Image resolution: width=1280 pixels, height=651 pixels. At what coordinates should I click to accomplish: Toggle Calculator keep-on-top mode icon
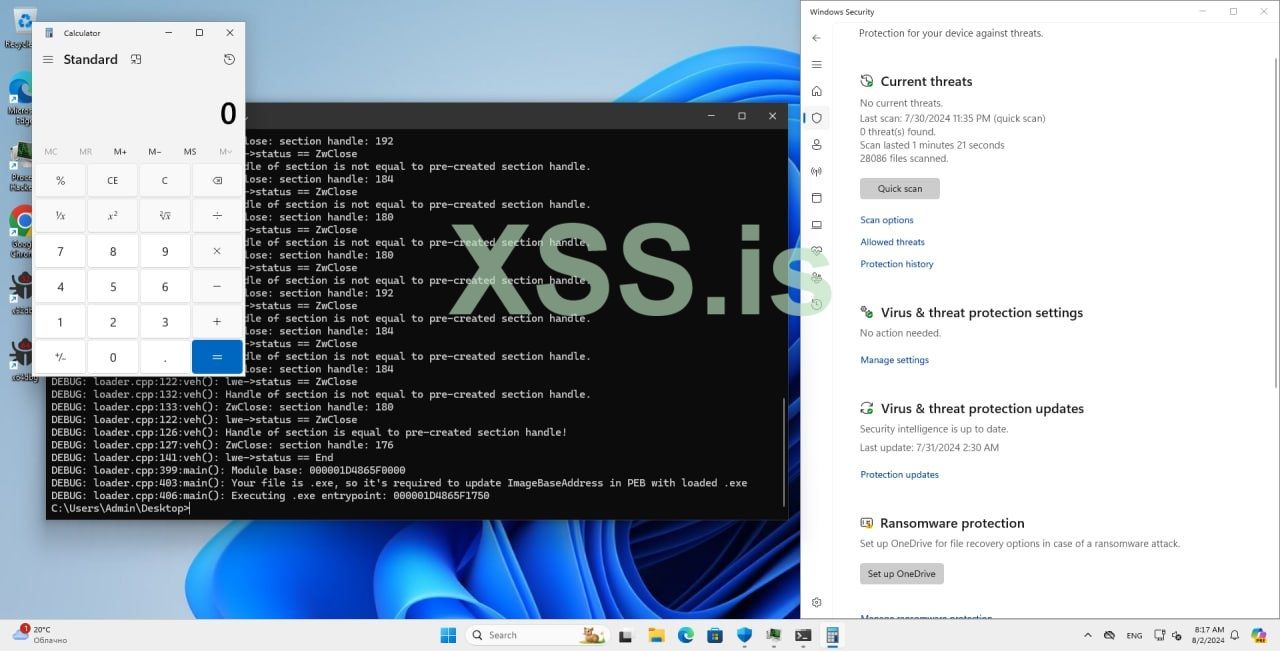pyautogui.click(x=136, y=59)
